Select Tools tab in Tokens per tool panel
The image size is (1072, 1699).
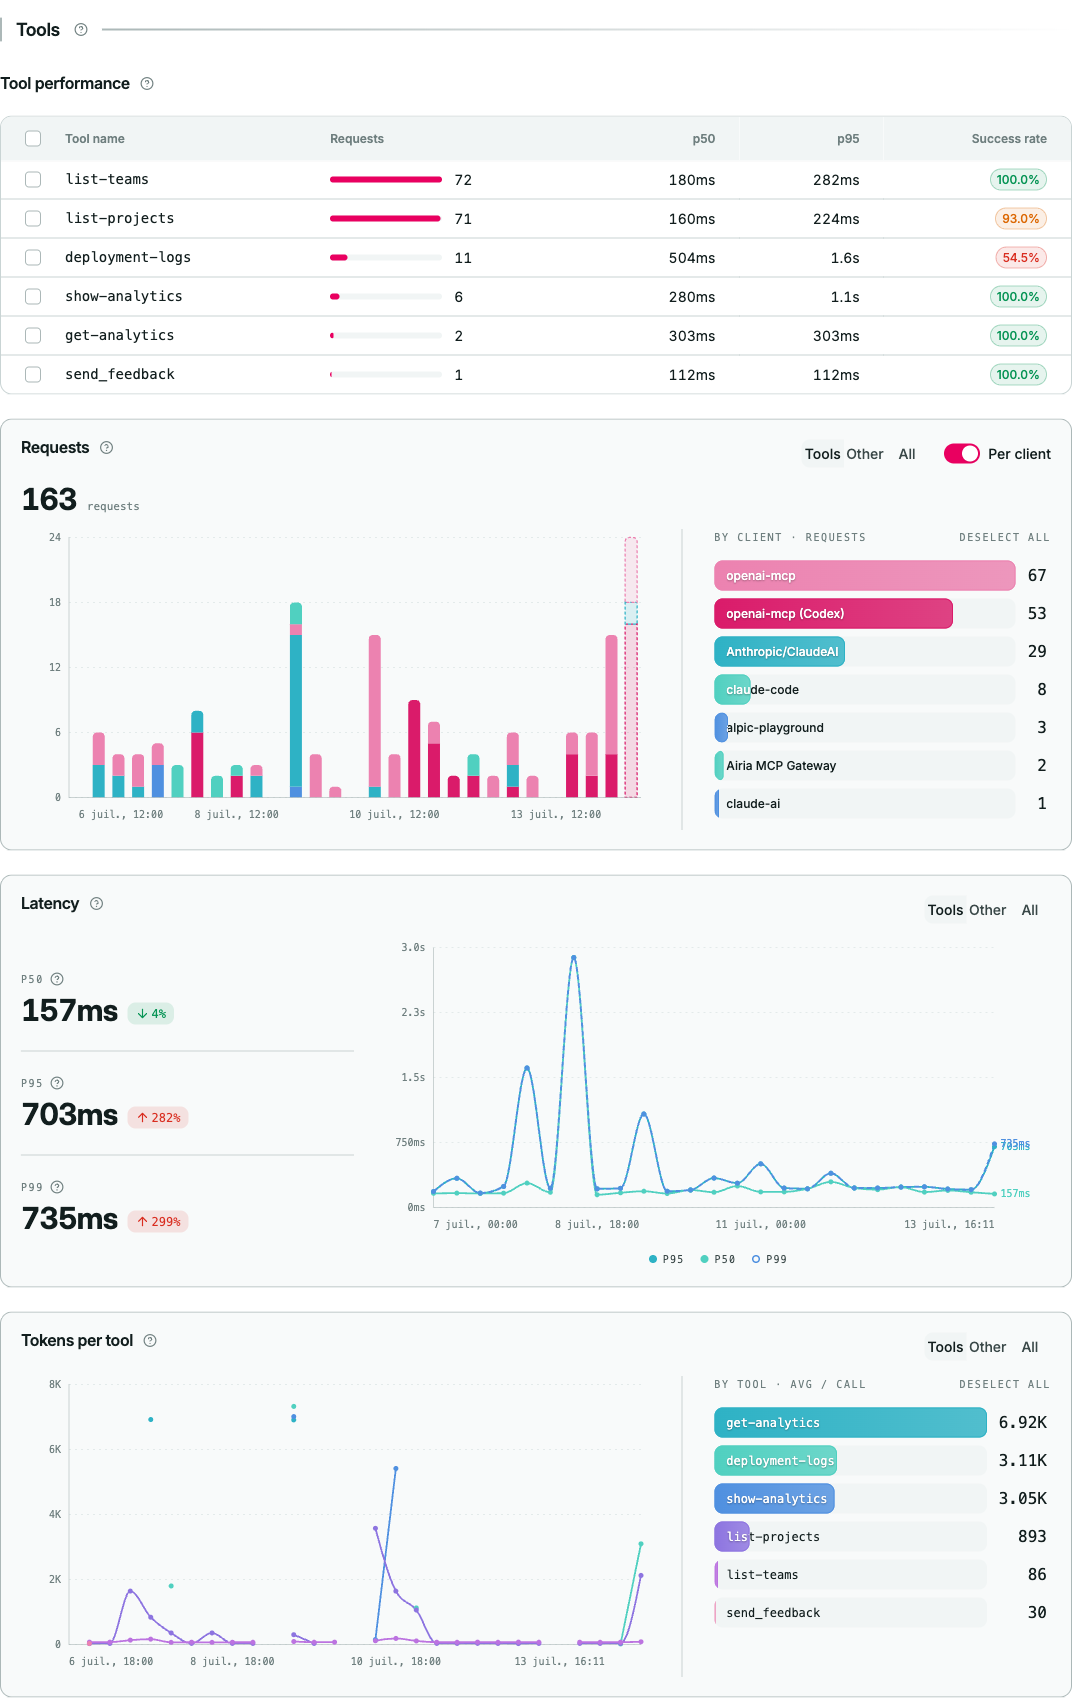tap(946, 1347)
